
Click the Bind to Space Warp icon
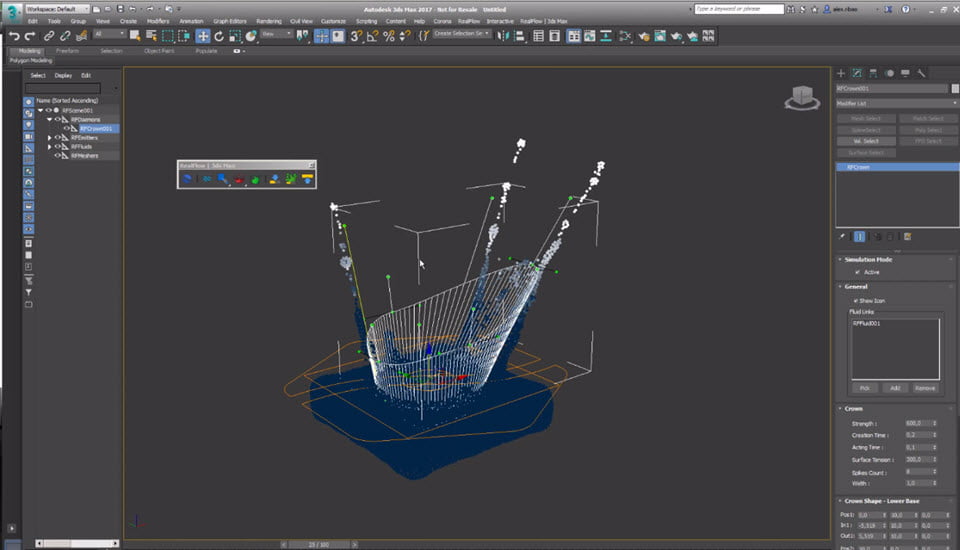pos(81,36)
